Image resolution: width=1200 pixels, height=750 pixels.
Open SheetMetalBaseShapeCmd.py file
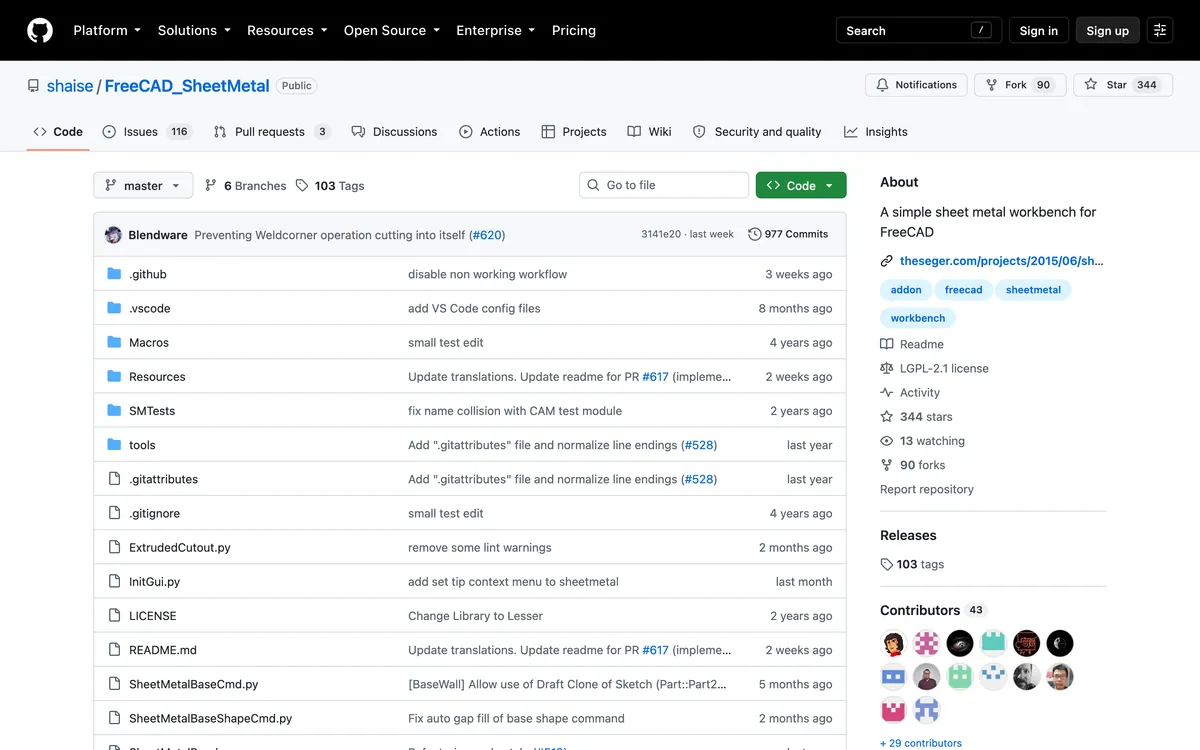pos(210,718)
